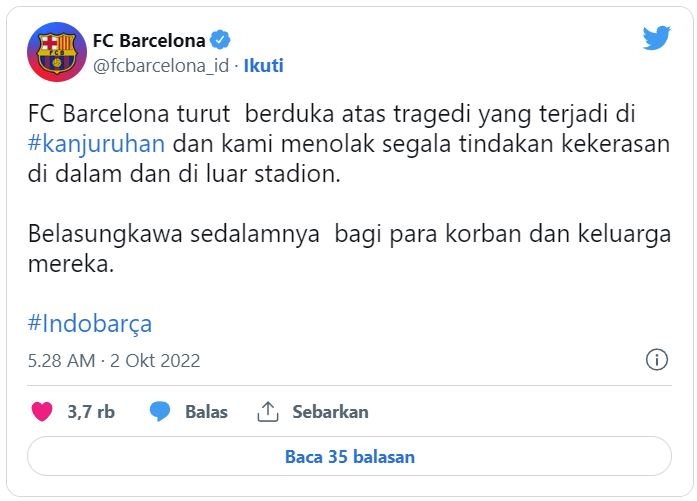The width and height of the screenshot is (697, 501).
Task: Click the share upload arrow icon
Action: pyautogui.click(x=268, y=411)
